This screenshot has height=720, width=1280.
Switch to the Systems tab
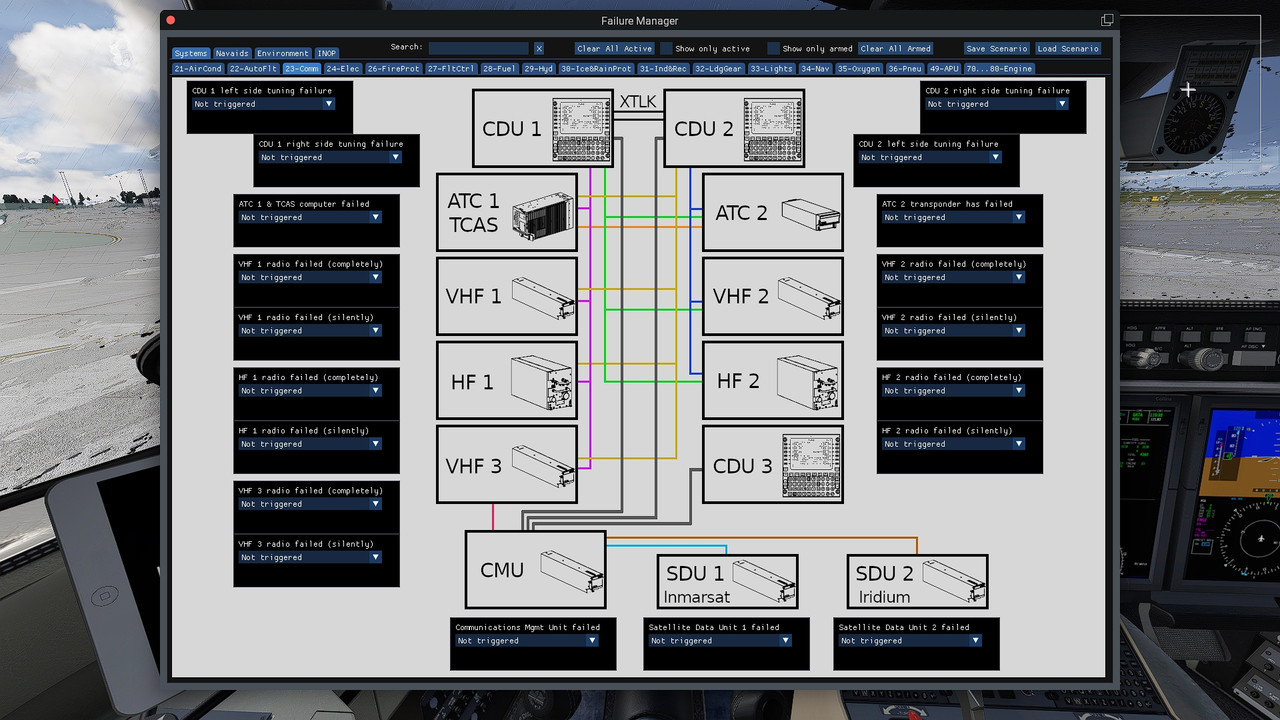[191, 53]
